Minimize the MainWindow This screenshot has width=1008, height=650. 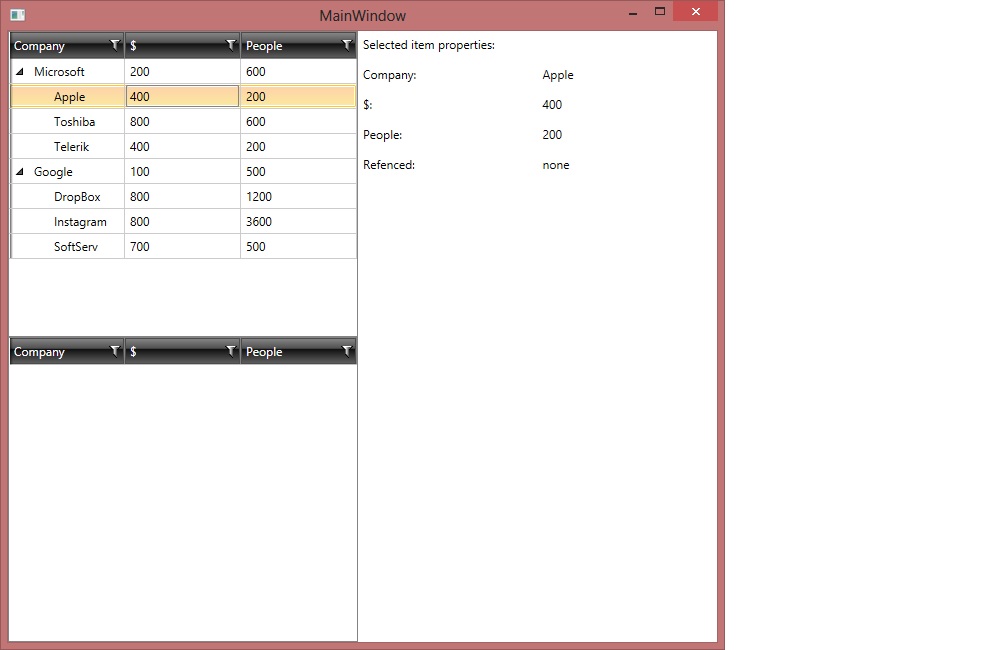click(633, 12)
